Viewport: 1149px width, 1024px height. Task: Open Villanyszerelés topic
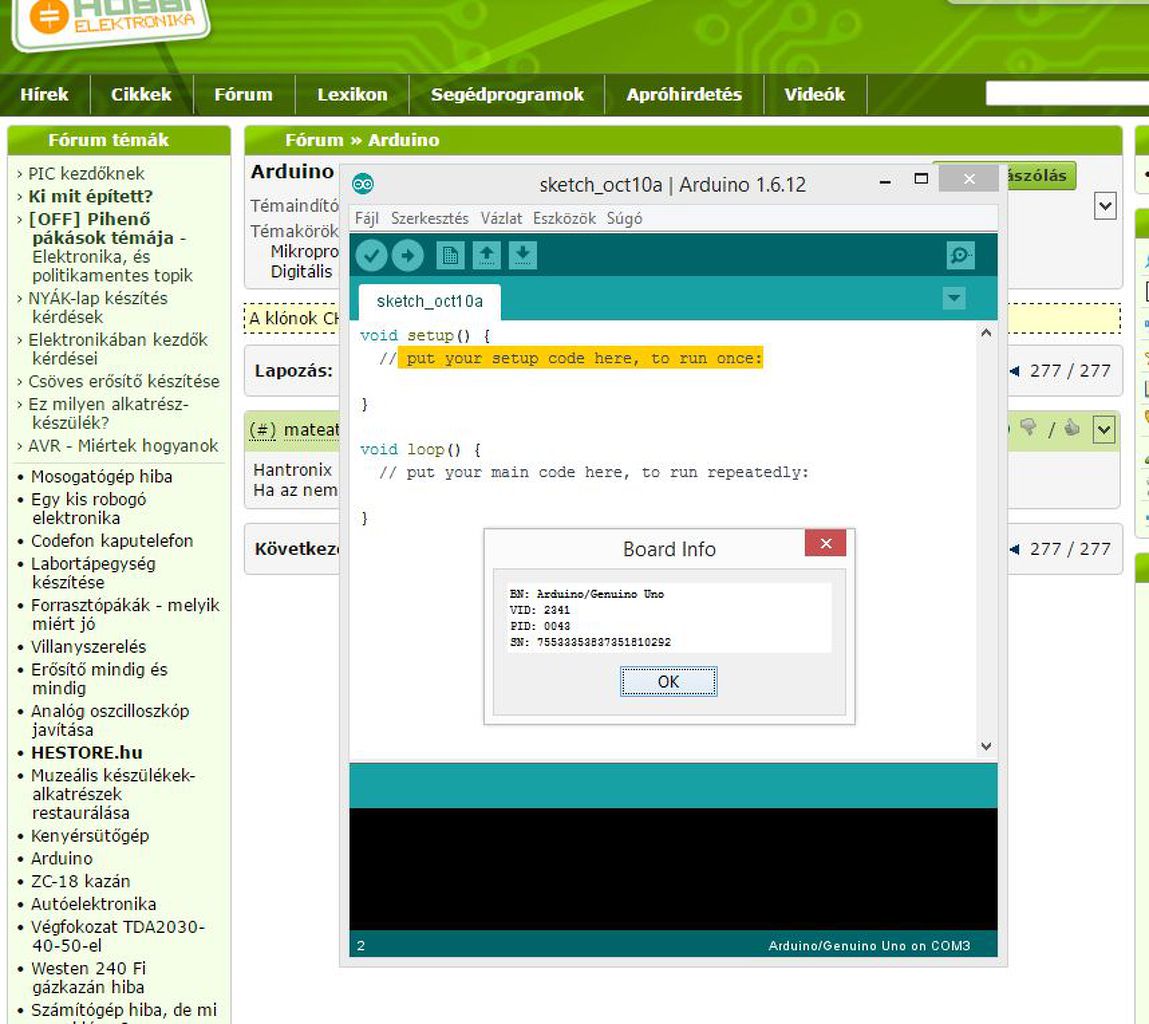coord(88,647)
